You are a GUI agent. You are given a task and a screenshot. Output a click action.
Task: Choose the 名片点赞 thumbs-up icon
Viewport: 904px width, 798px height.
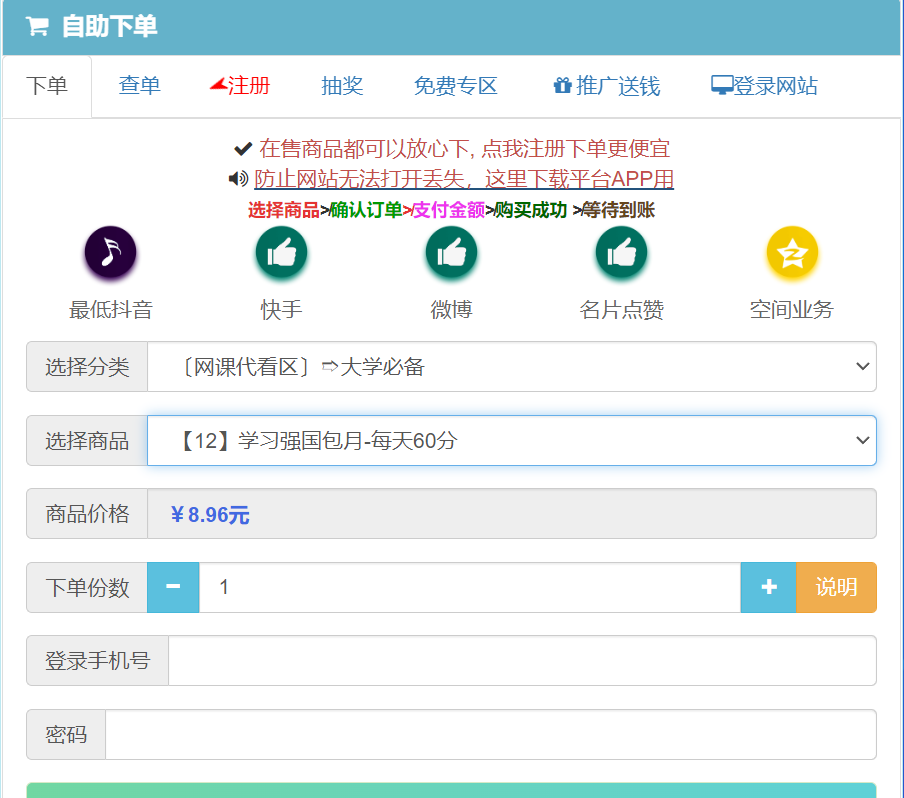coord(622,252)
